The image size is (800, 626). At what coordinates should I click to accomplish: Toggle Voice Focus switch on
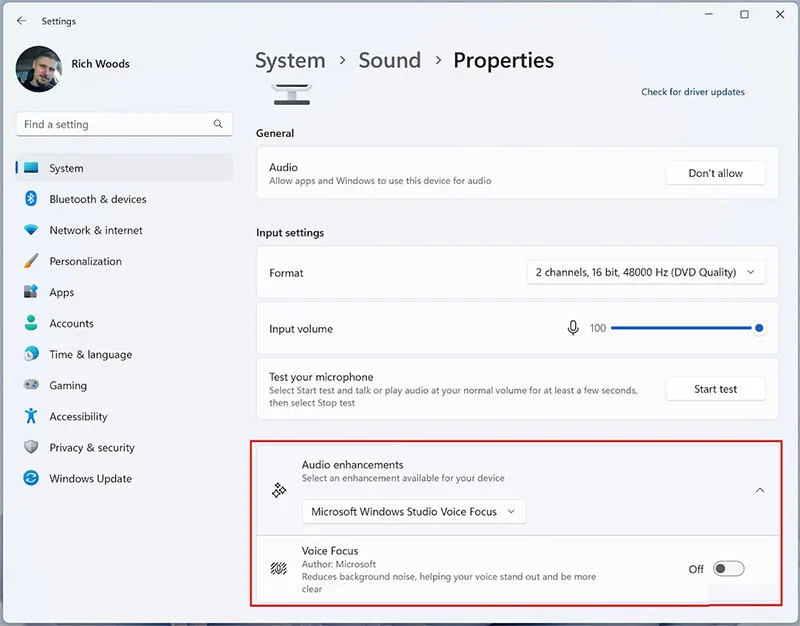(729, 568)
